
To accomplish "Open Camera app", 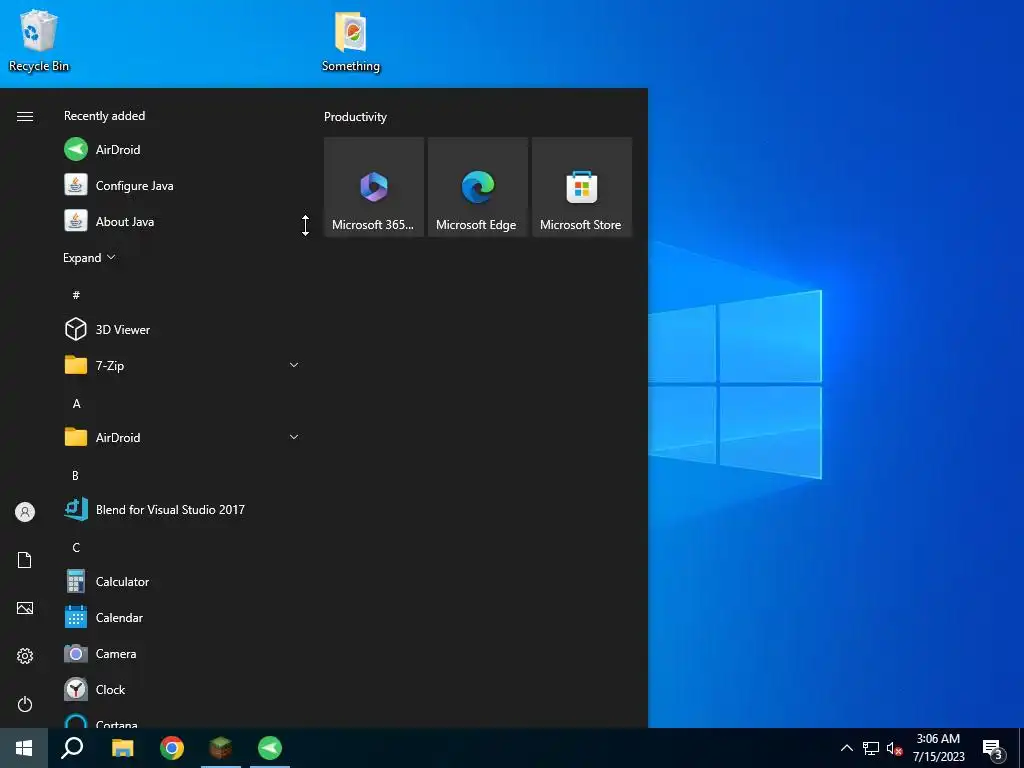I will pyautogui.click(x=182, y=653).
